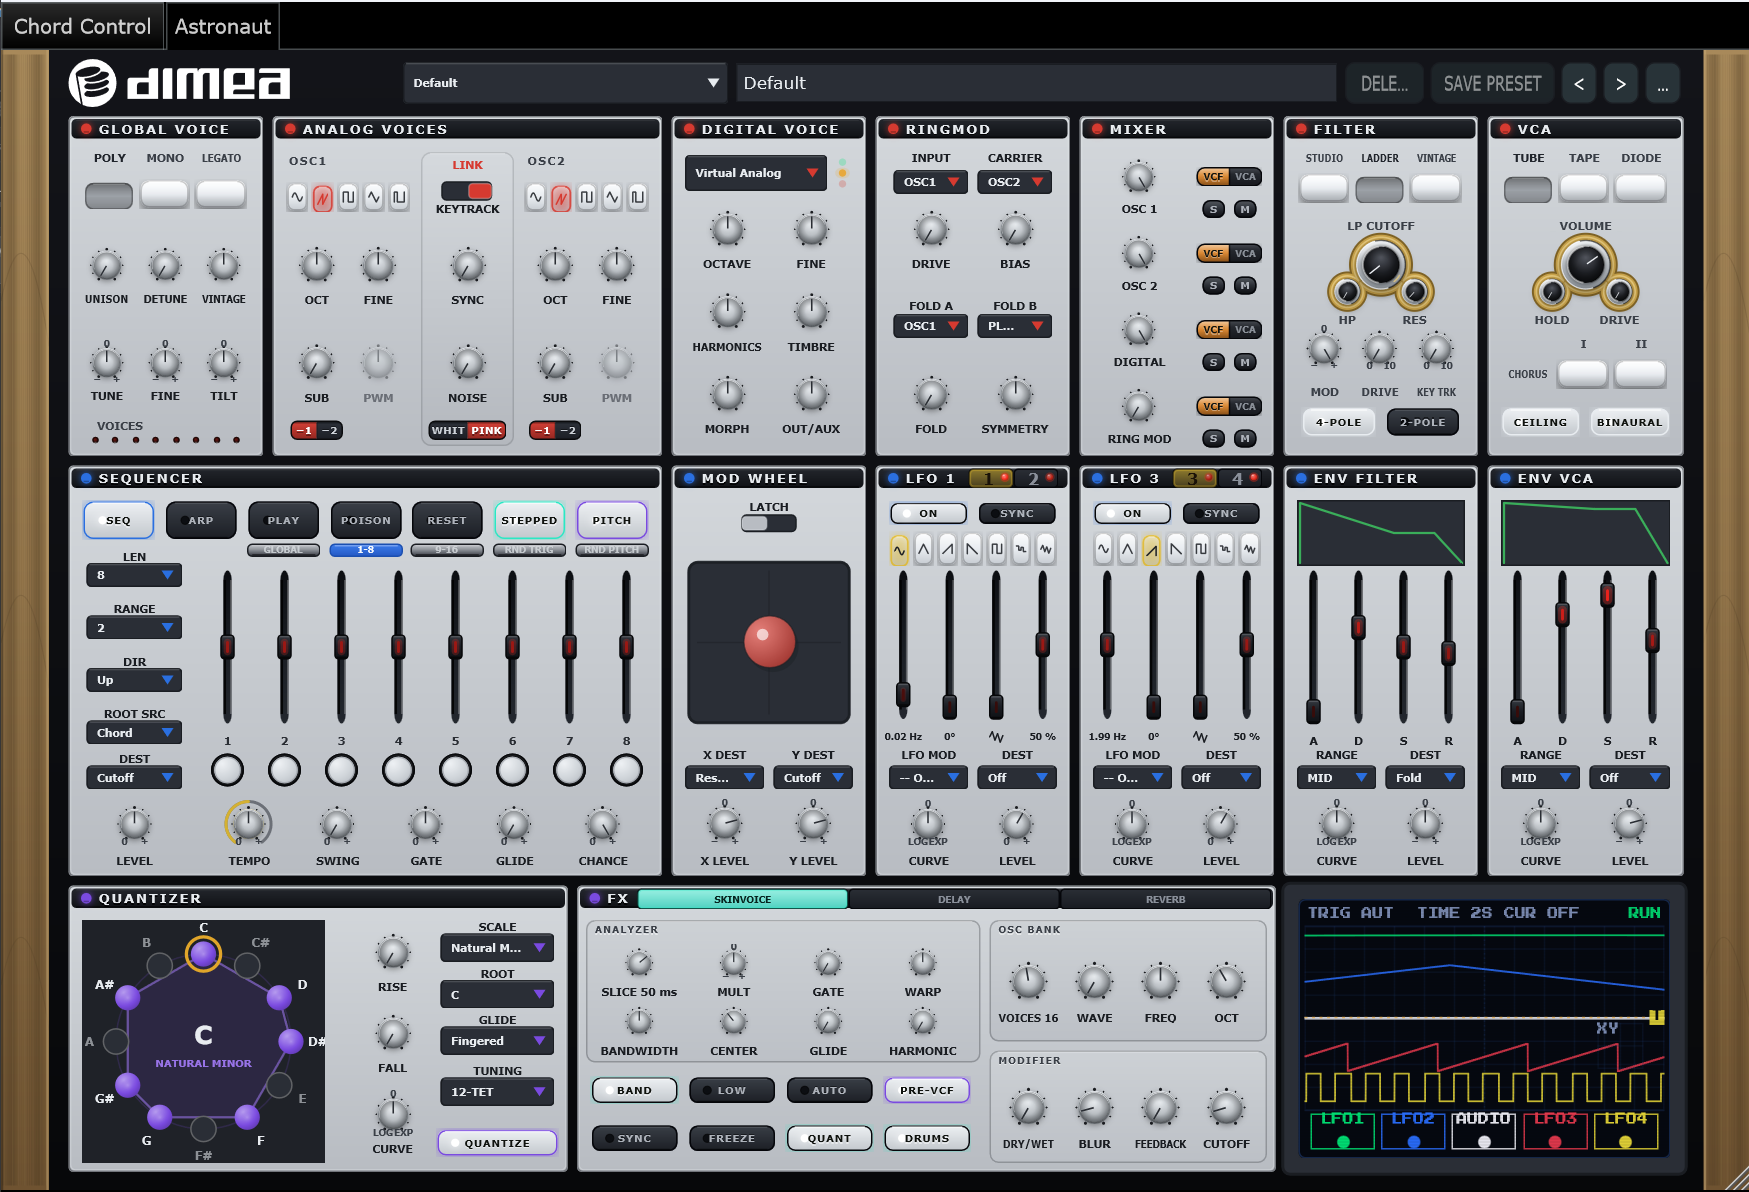Turn on LFO 1 SYNC
The height and width of the screenshot is (1192, 1749).
[1017, 514]
